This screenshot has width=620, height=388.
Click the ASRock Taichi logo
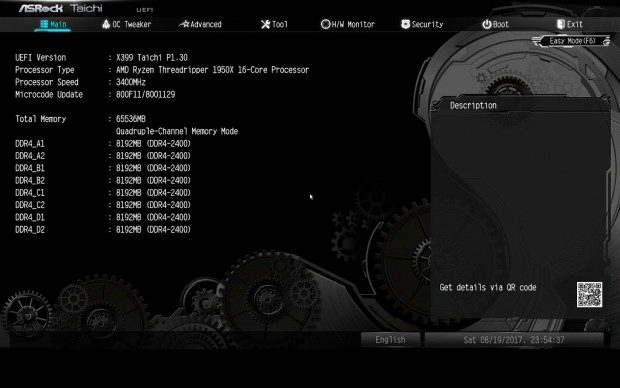(60, 8)
